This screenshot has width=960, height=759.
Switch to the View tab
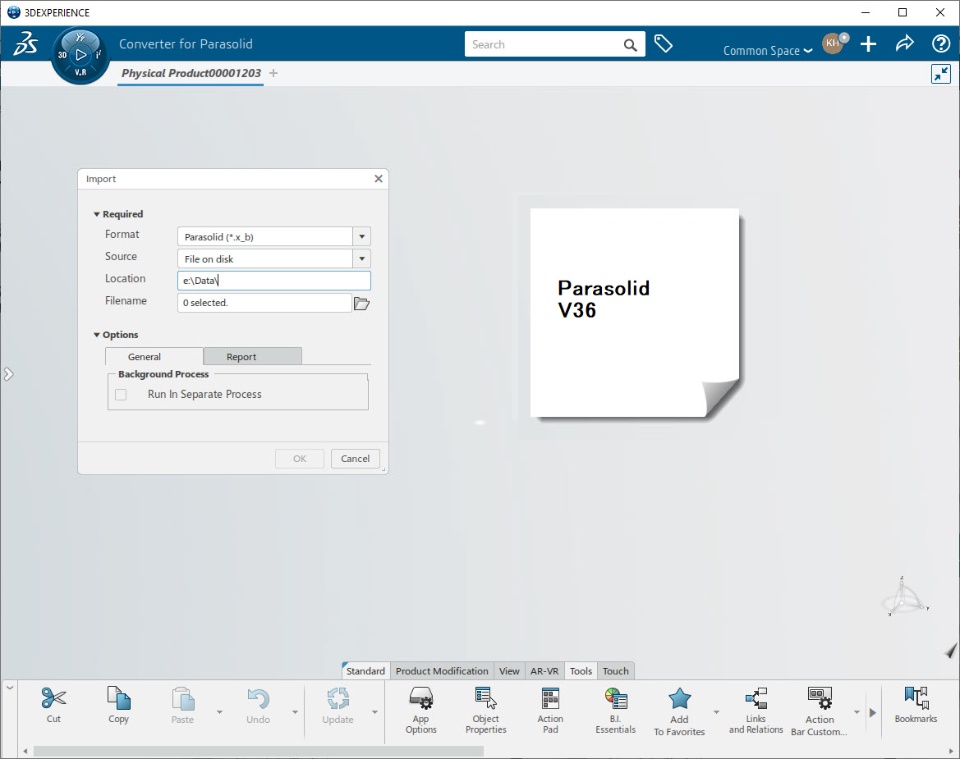tap(509, 671)
